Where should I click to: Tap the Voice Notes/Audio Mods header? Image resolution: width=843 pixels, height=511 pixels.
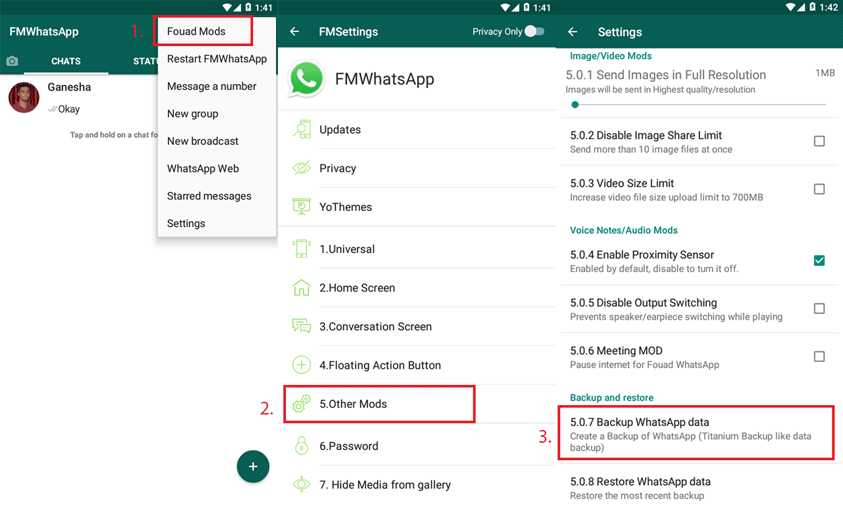coord(624,230)
